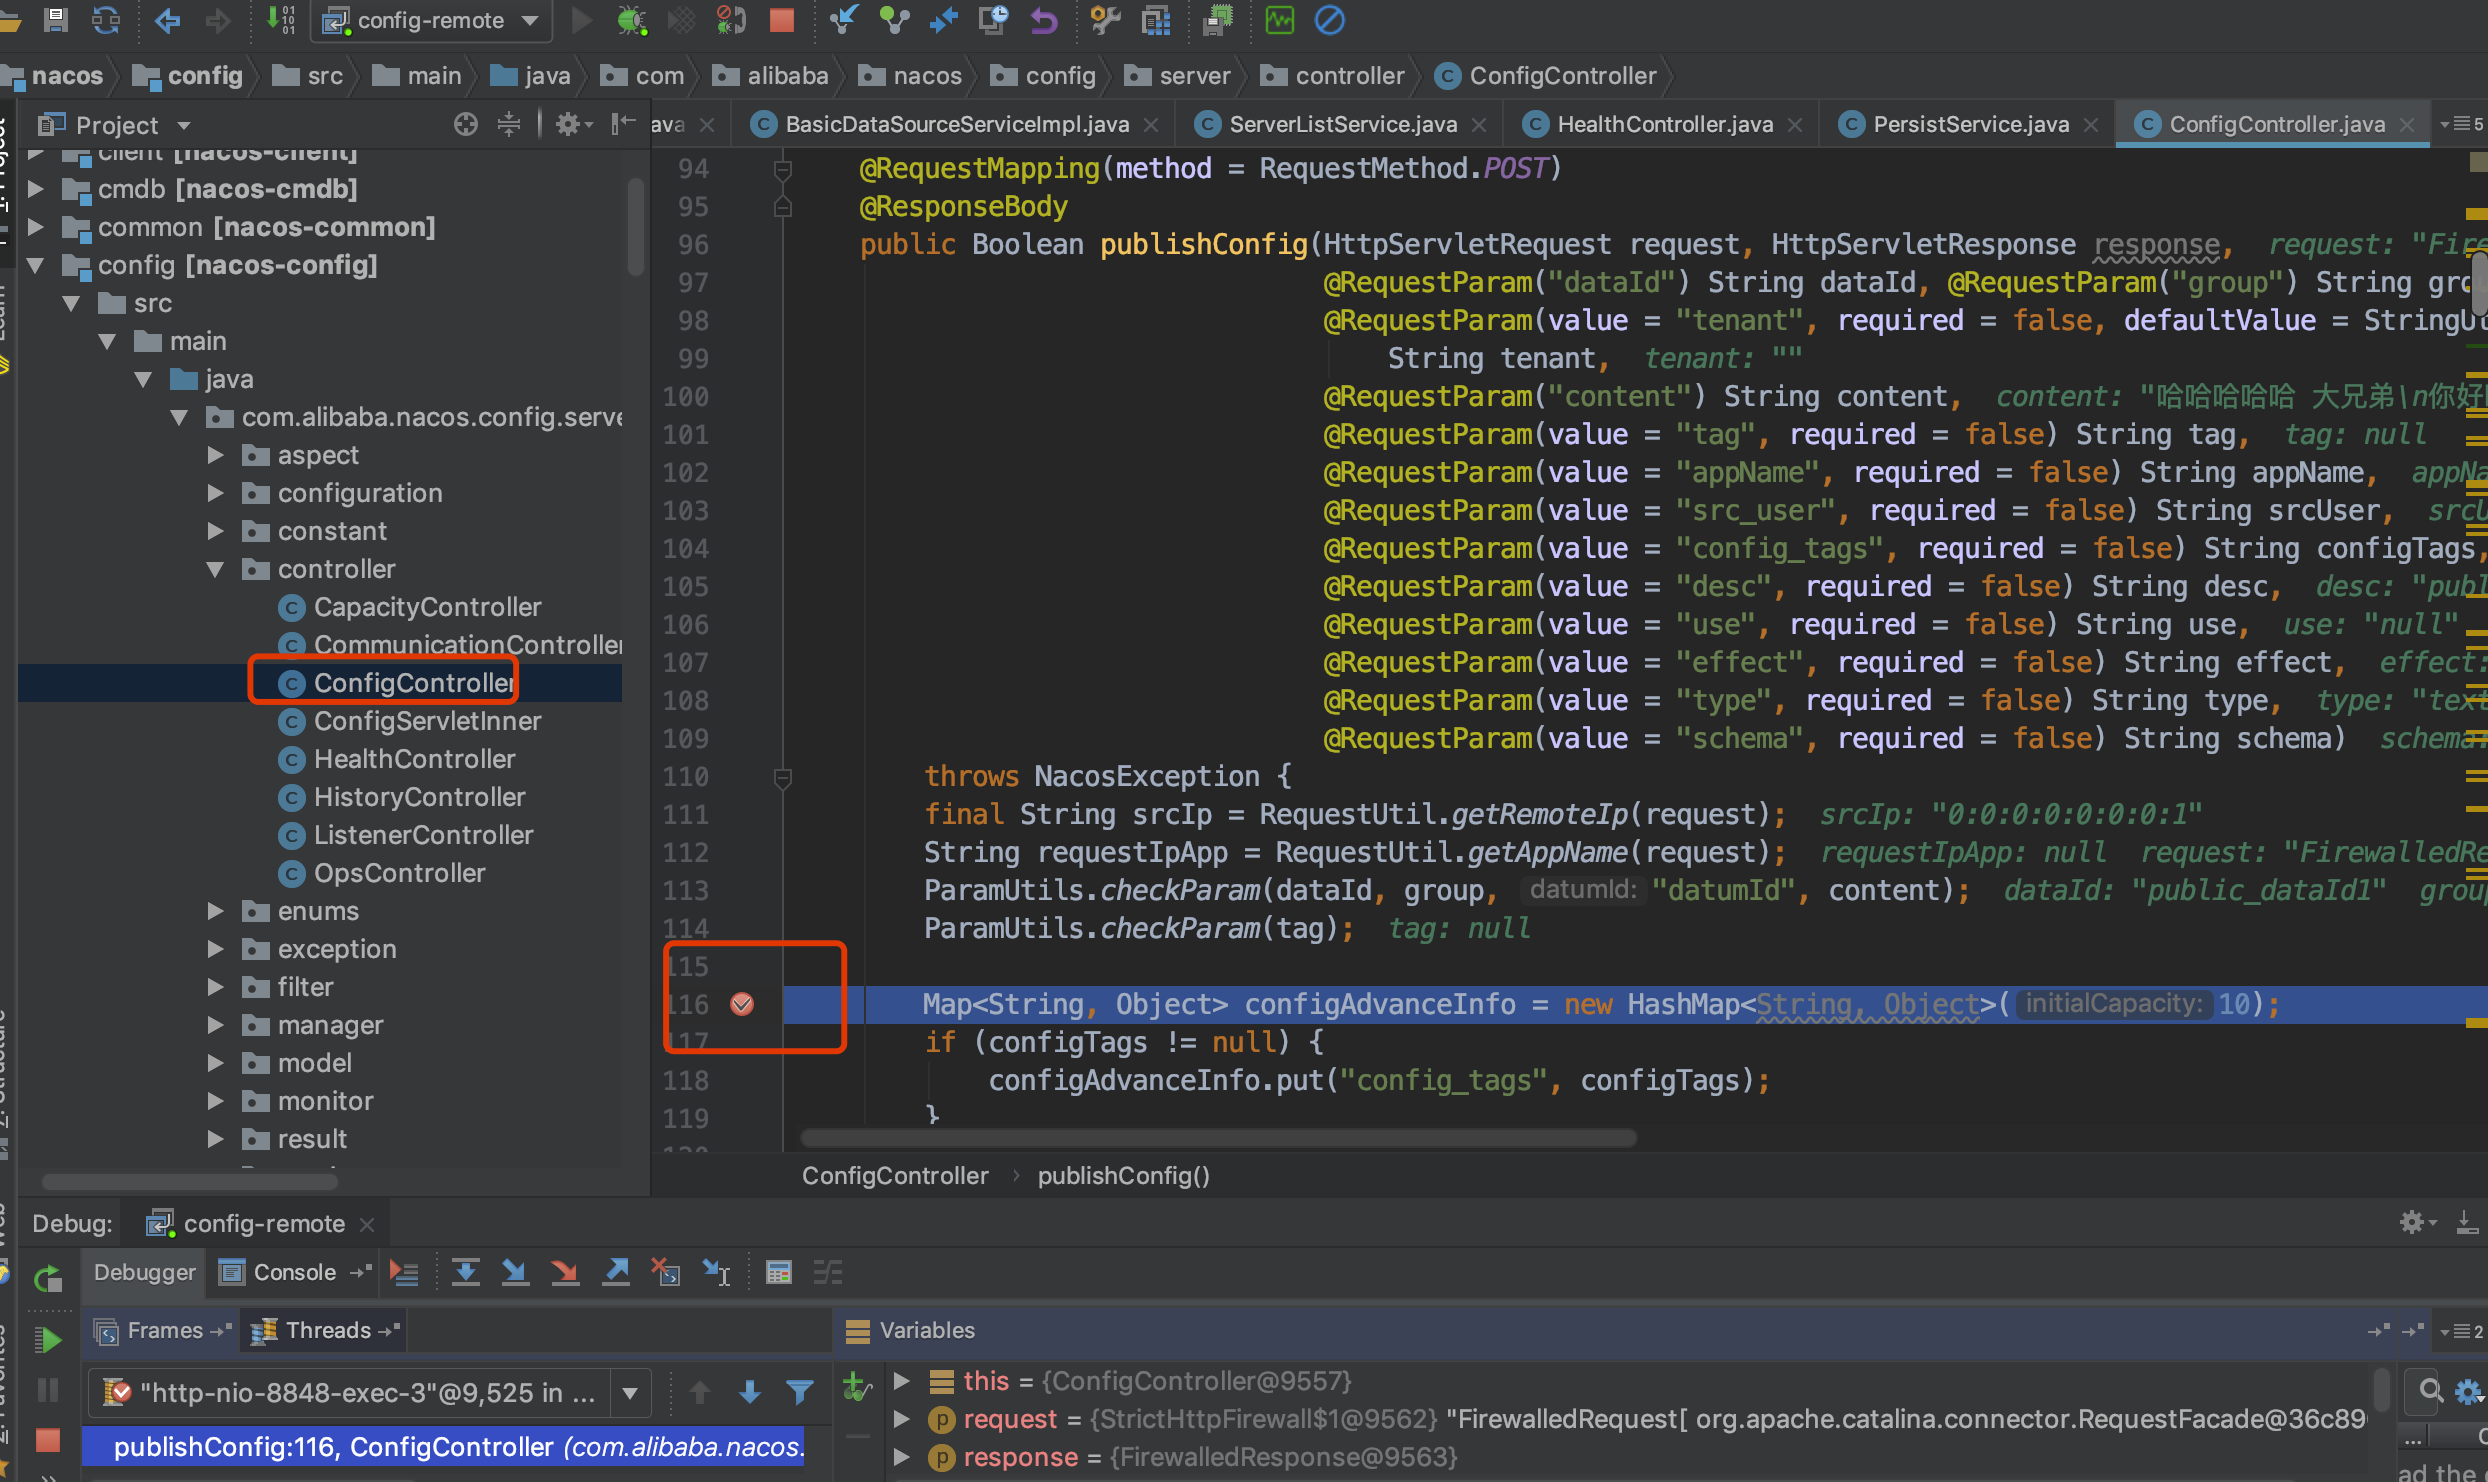Viewport: 2488px width, 1482px height.
Task: Click Force Step Into red arrow
Action: click(x=565, y=1272)
